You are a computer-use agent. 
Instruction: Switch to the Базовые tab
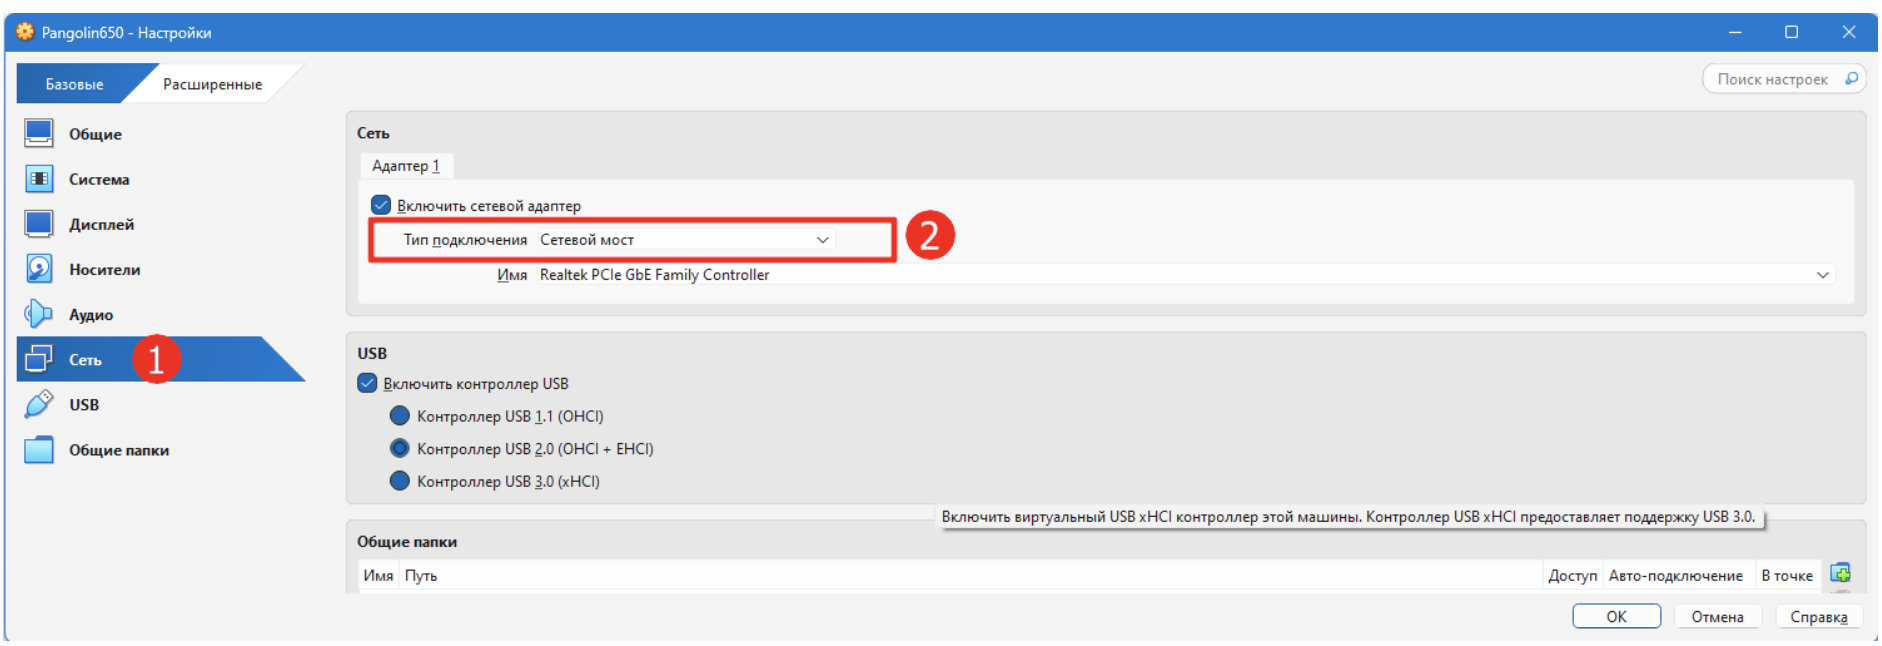(x=75, y=84)
